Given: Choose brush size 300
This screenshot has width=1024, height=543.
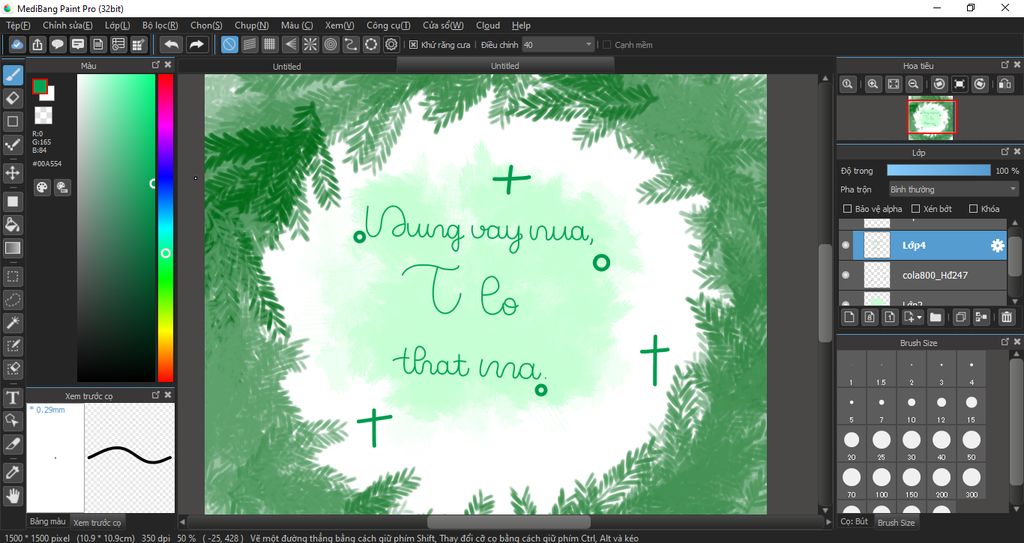Looking at the screenshot, I should pos(971,482).
